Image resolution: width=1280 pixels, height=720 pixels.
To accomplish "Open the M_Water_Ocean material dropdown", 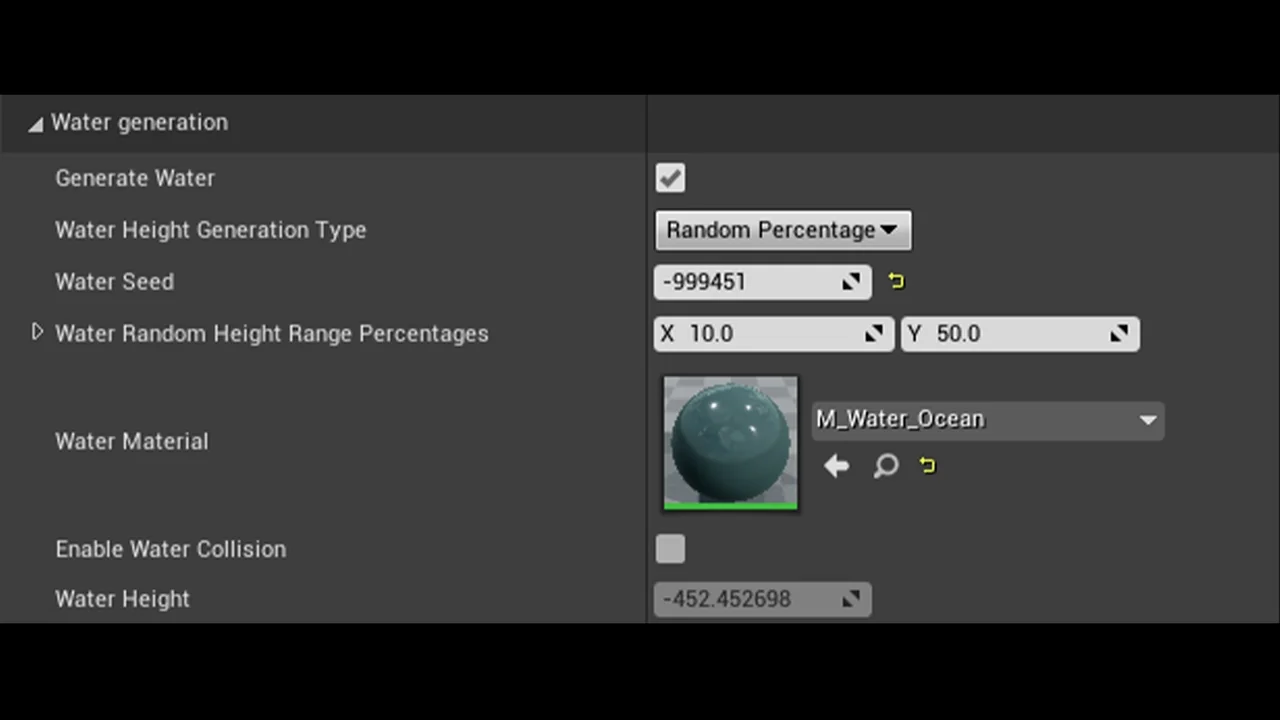I will 987,420.
